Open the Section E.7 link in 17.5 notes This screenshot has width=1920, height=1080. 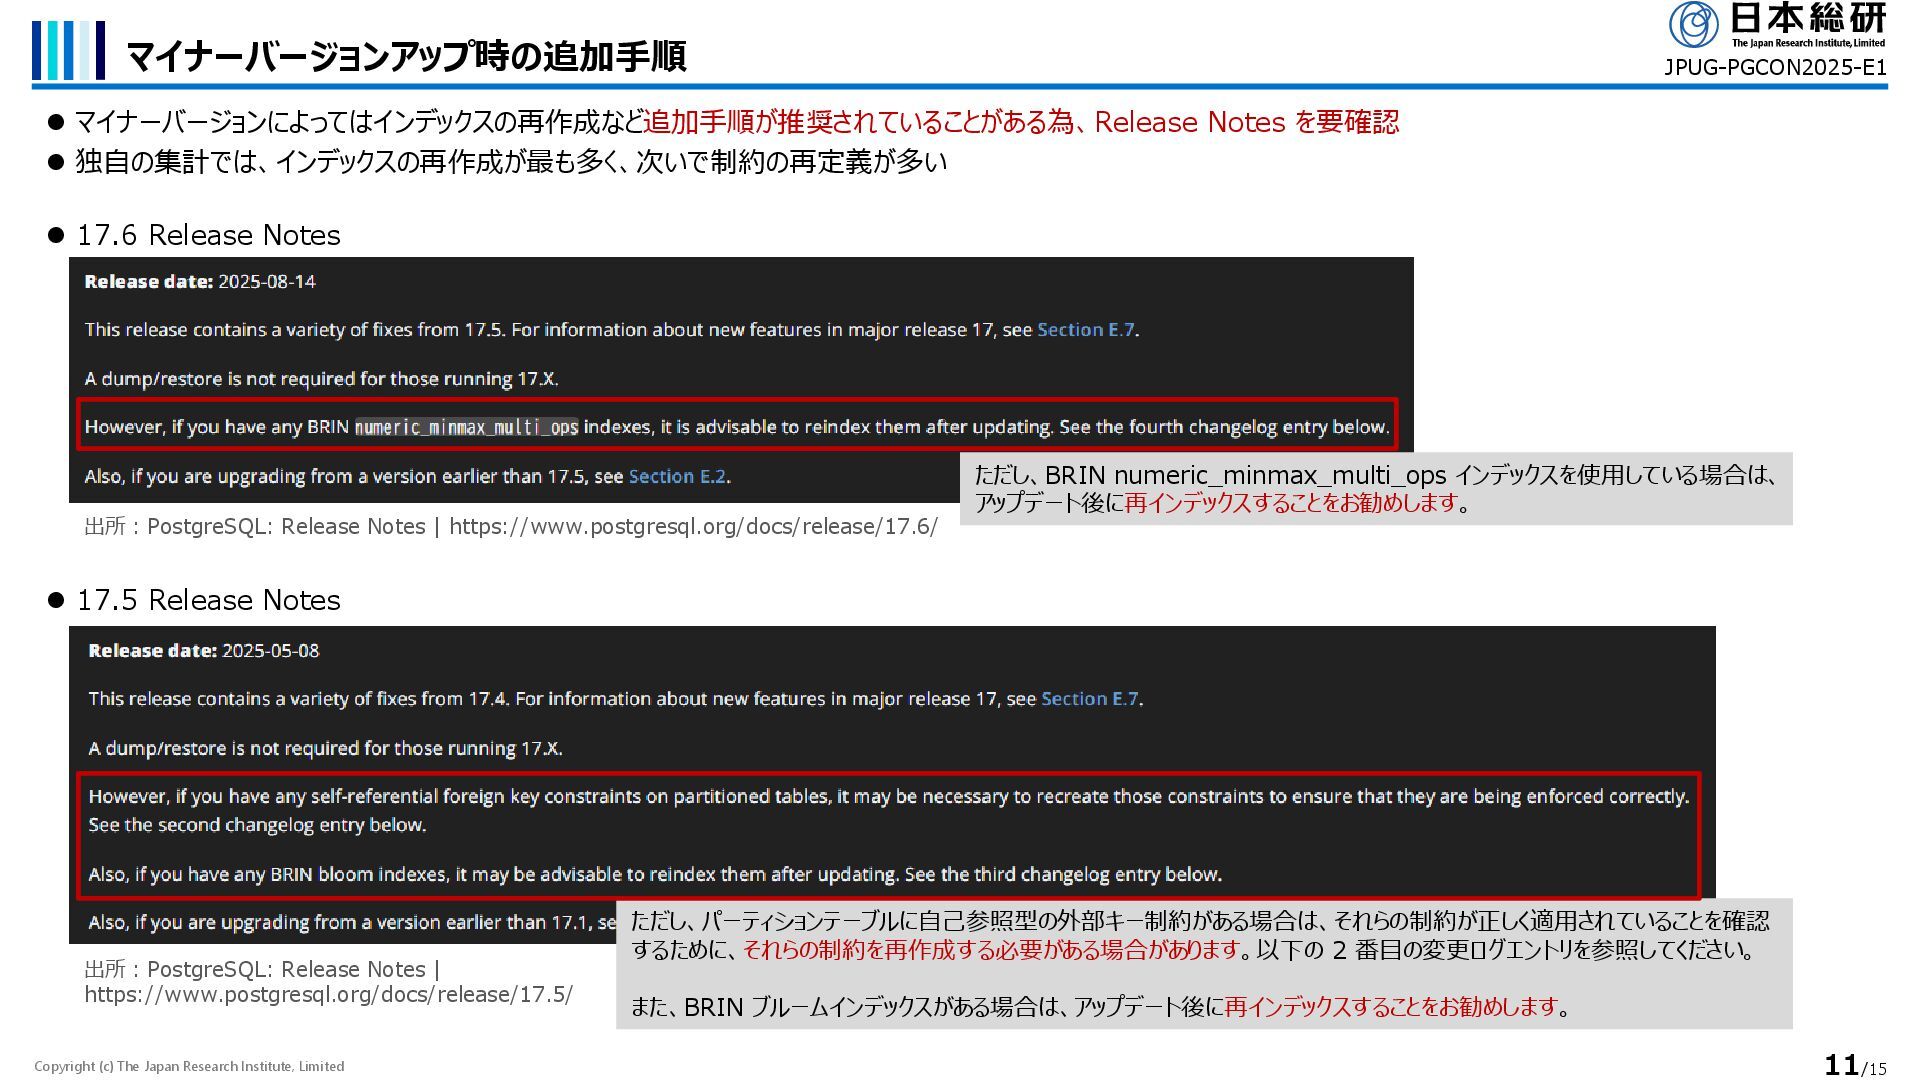tap(1089, 699)
